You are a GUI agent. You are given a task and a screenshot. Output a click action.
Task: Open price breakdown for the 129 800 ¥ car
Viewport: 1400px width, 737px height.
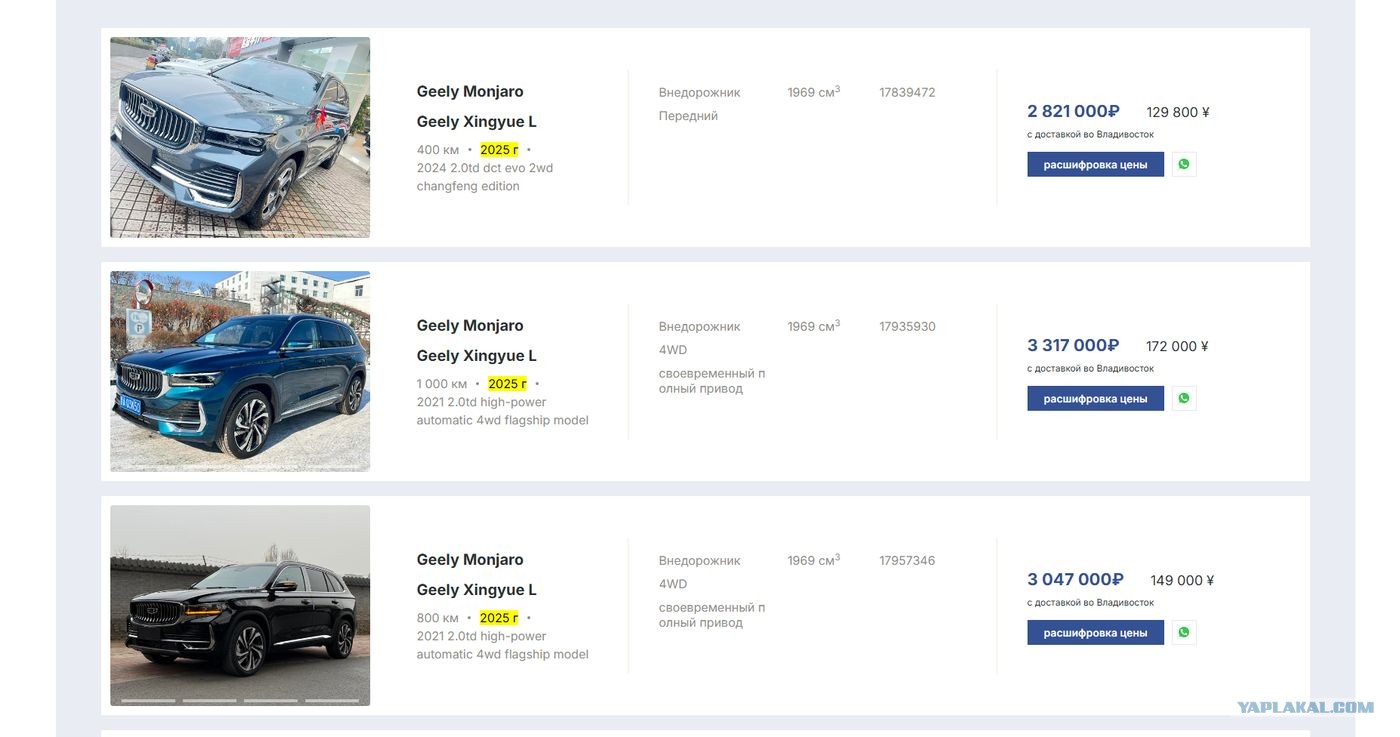coord(1095,164)
